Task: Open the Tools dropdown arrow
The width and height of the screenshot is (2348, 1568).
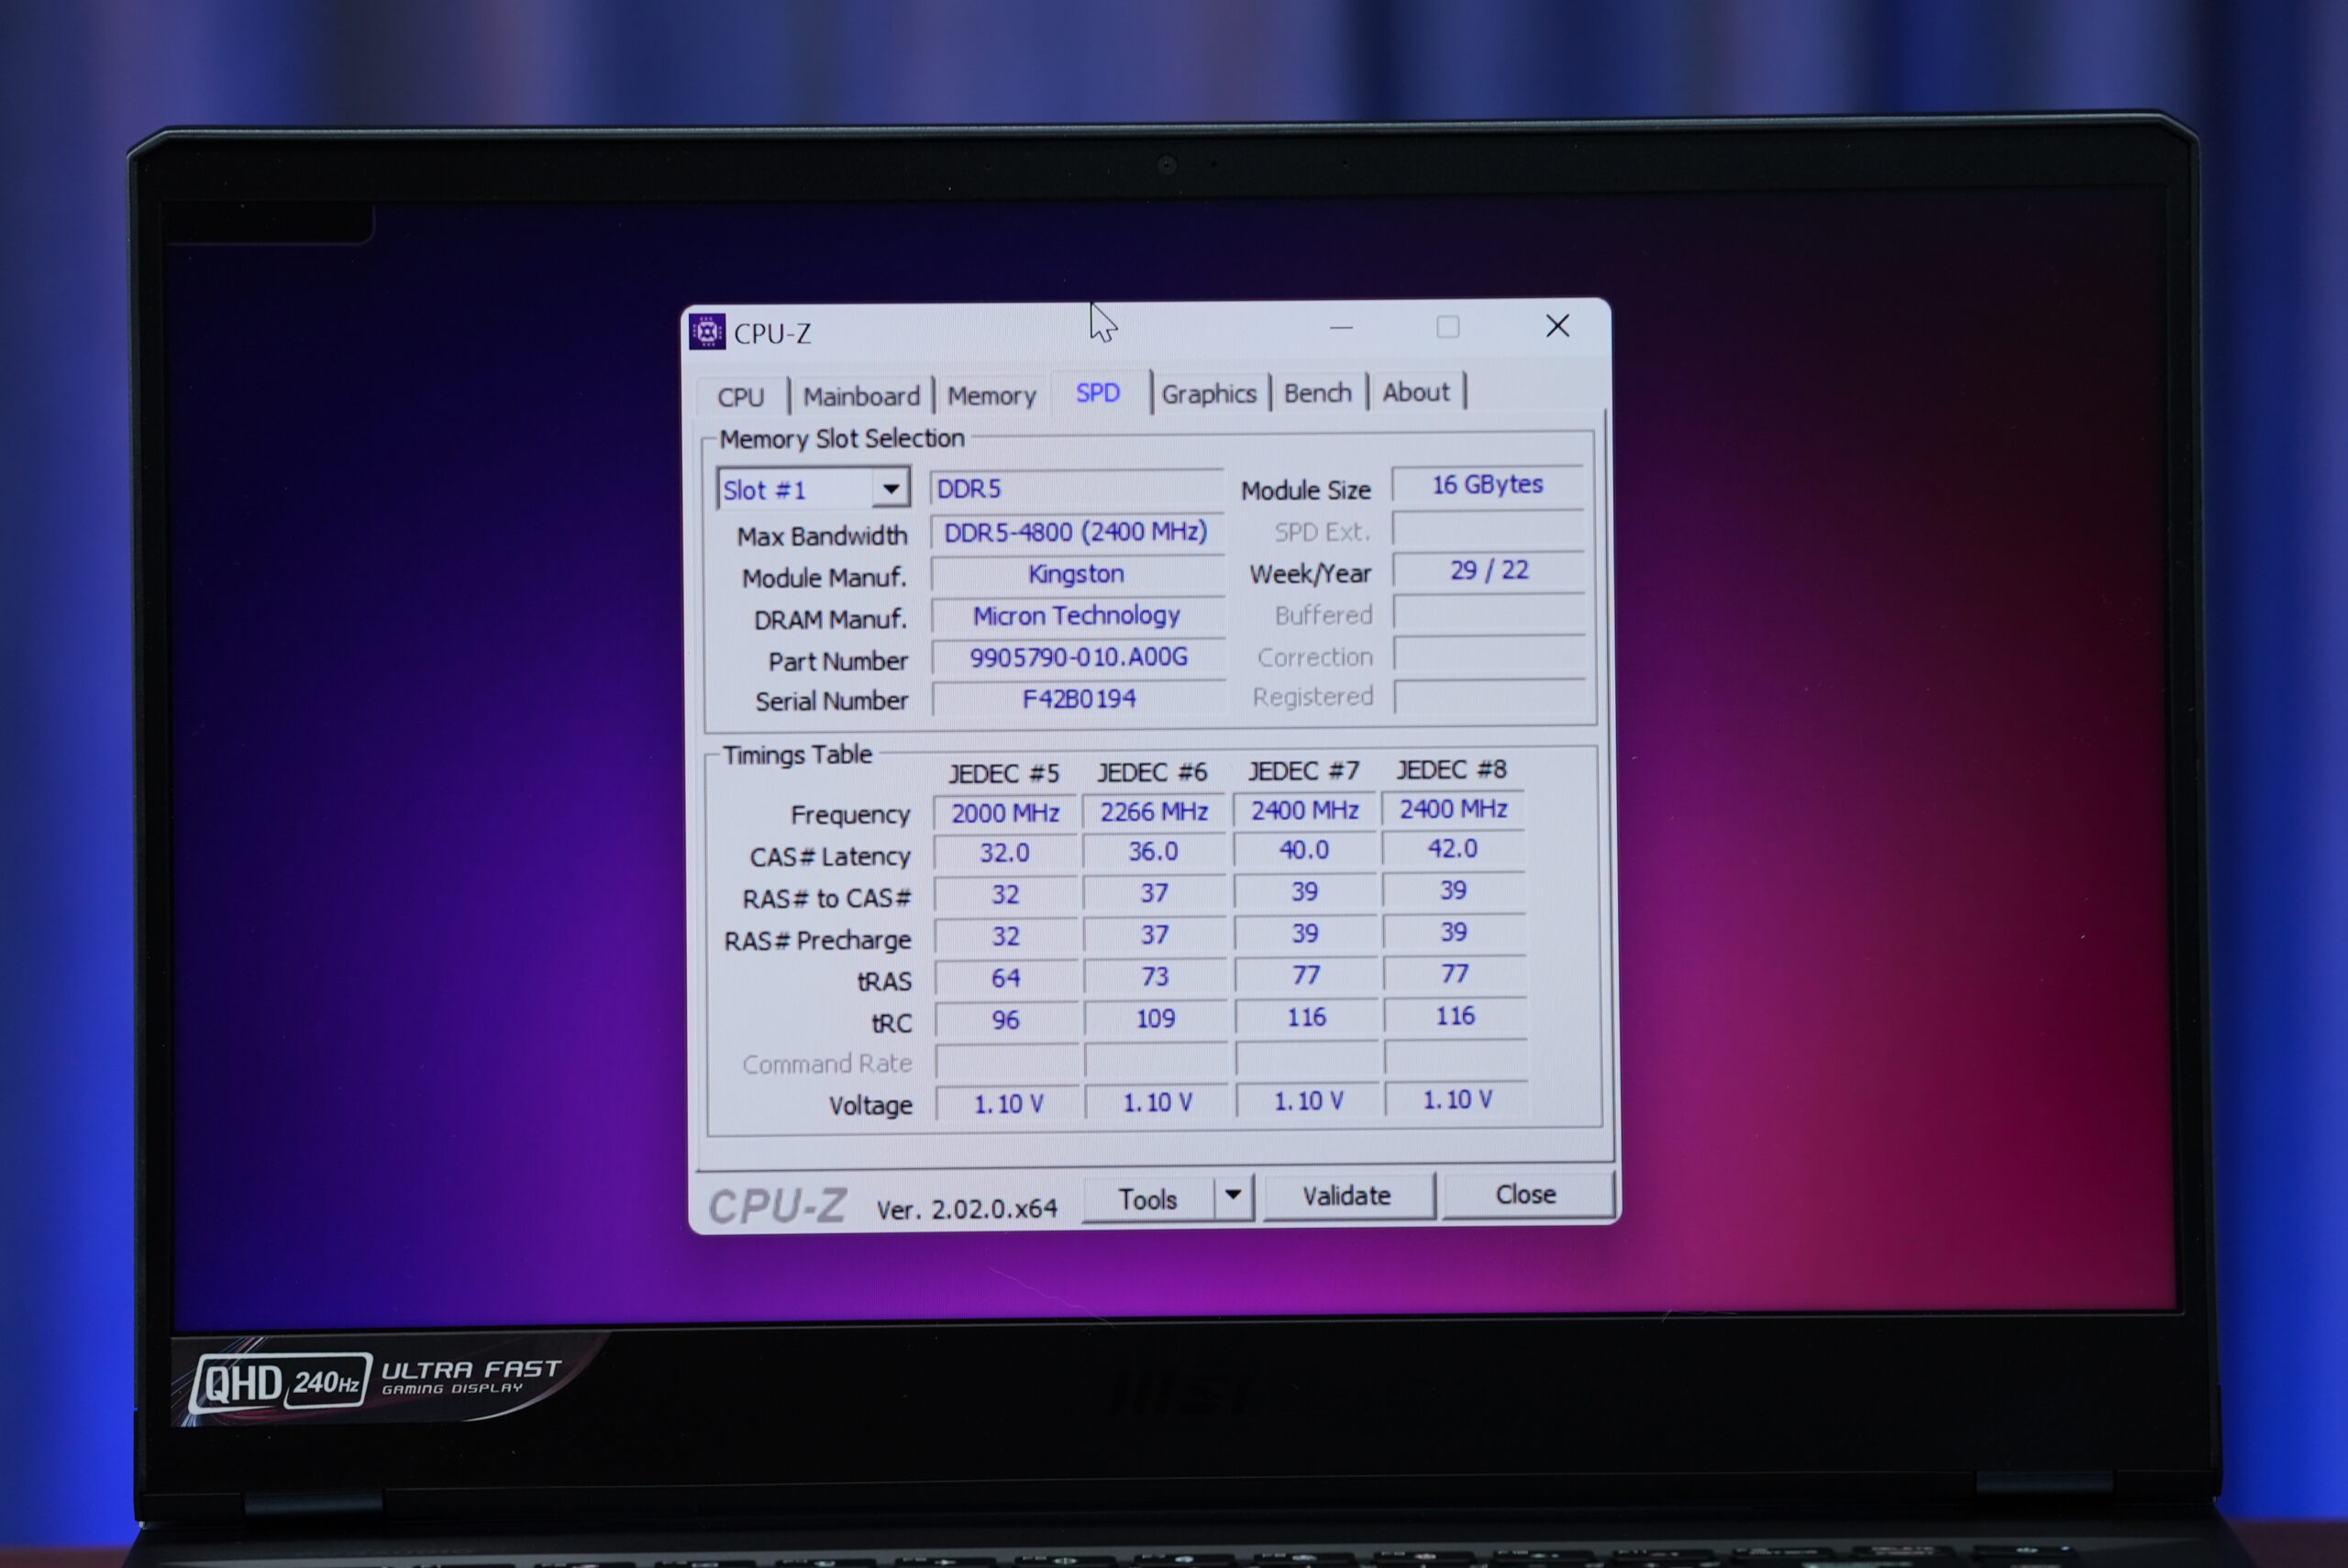Action: pos(1233,1195)
